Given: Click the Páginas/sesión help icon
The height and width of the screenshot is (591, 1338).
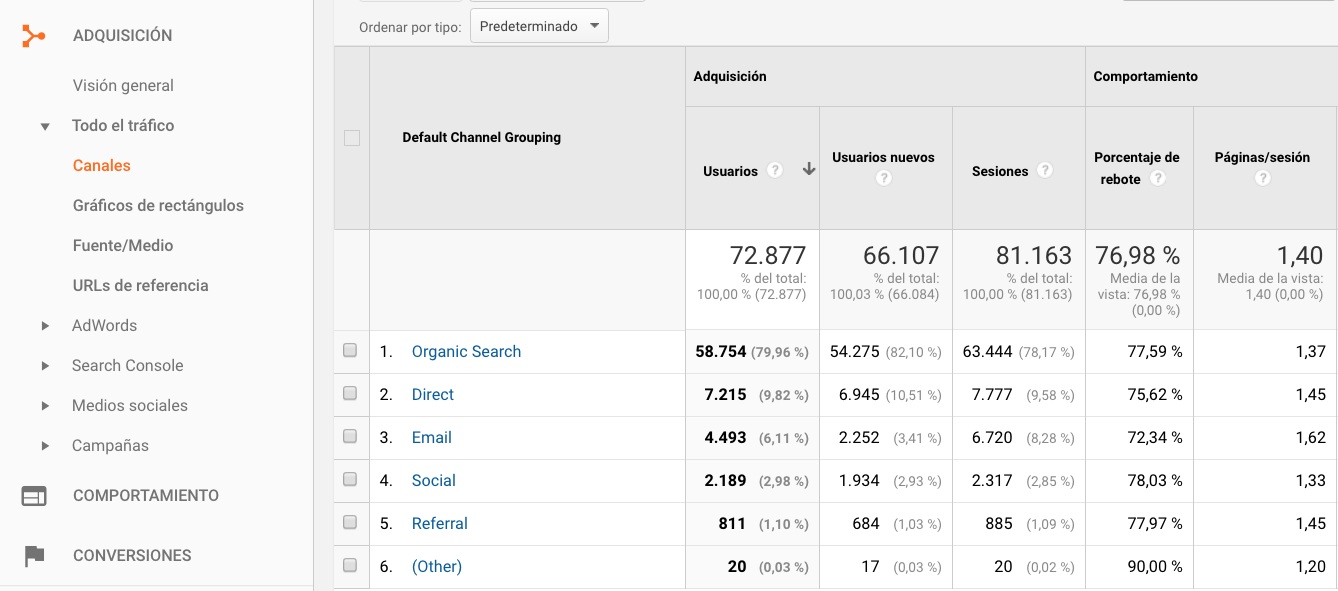Looking at the screenshot, I should tap(1262, 177).
